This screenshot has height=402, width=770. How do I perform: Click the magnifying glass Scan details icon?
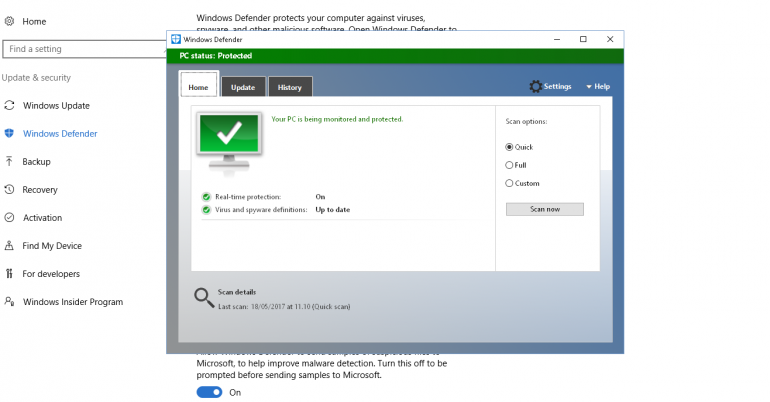coord(204,296)
